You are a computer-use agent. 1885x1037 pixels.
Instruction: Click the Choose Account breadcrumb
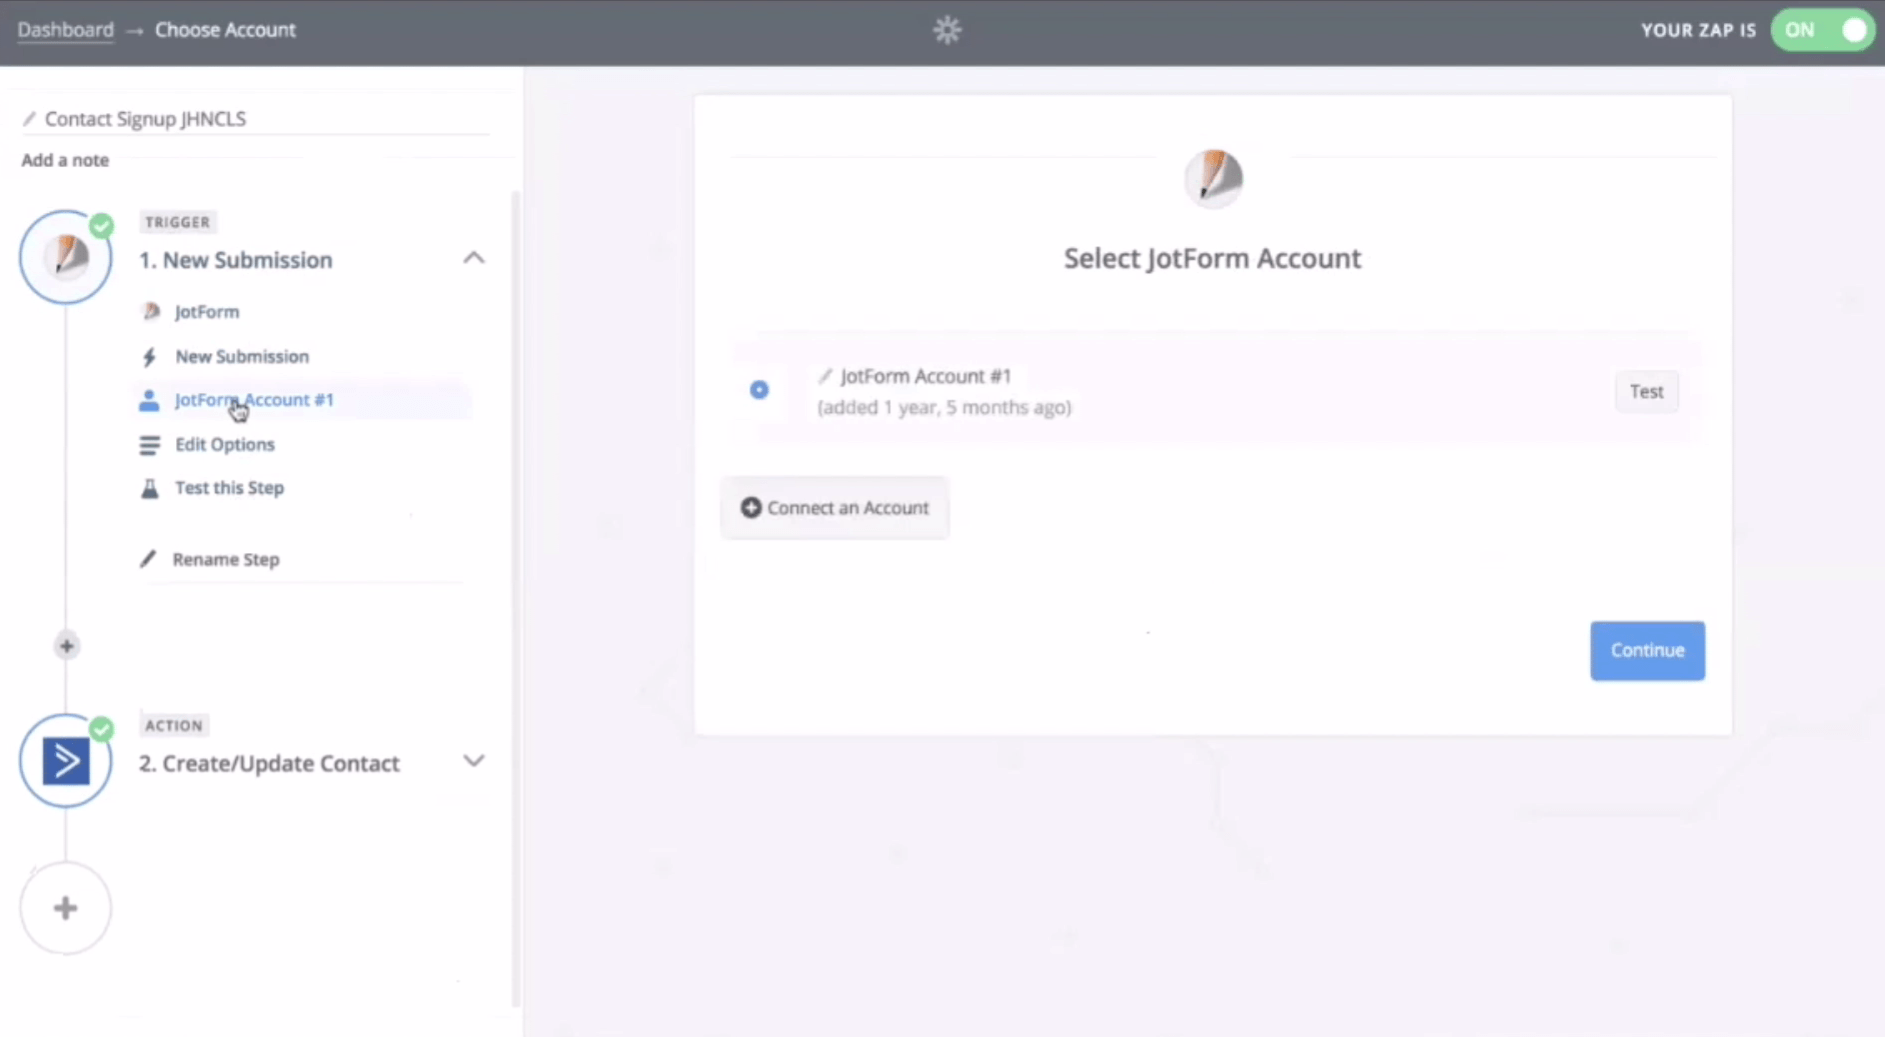coord(225,30)
